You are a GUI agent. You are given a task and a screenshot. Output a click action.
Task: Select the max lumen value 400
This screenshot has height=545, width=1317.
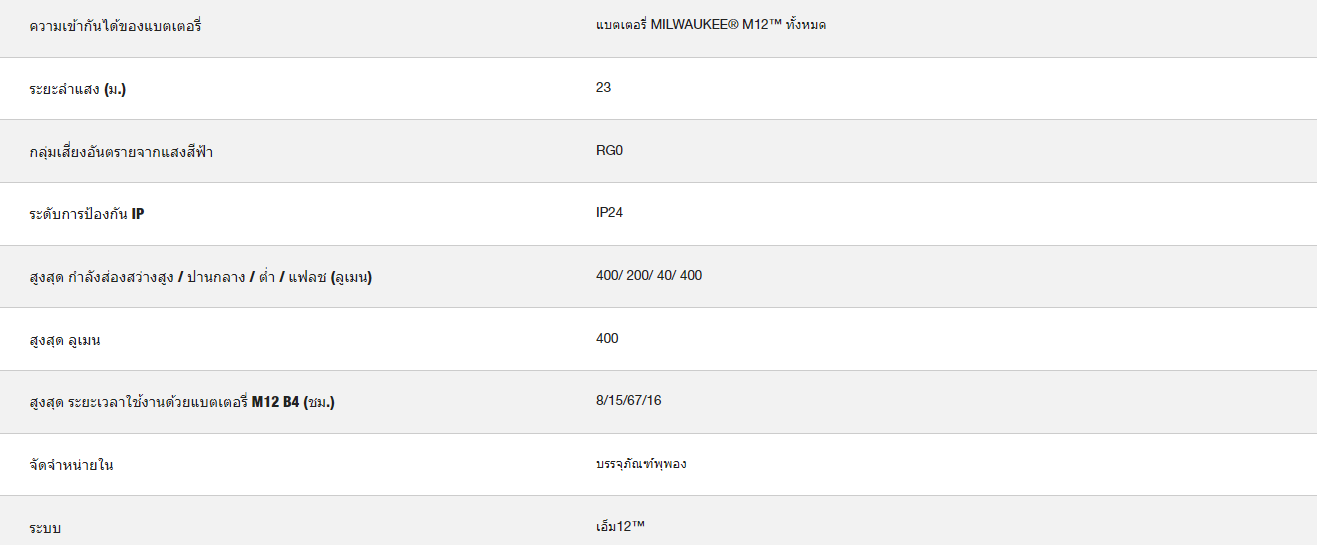(x=607, y=338)
